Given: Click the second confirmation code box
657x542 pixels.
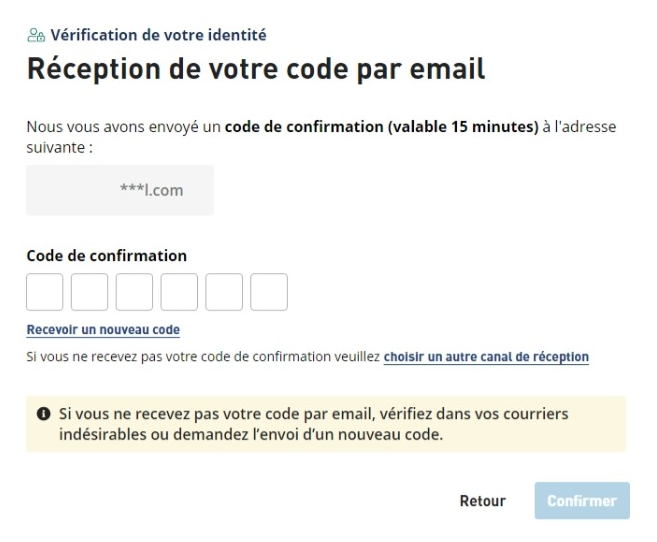Looking at the screenshot, I should point(89,292).
